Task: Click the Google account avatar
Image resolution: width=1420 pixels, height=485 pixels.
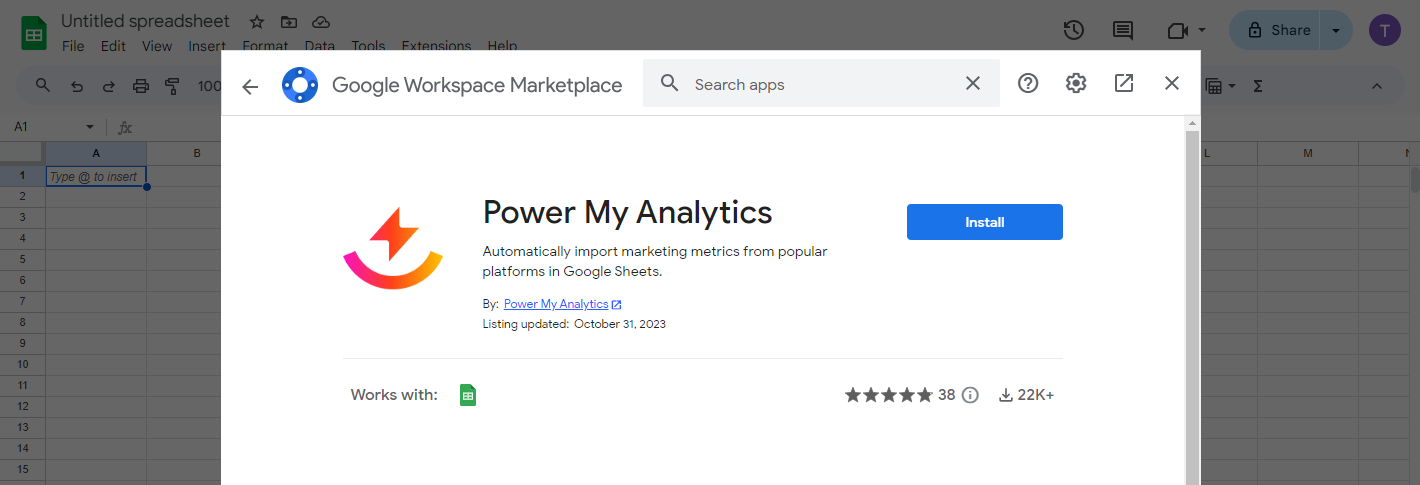Action: (1385, 30)
